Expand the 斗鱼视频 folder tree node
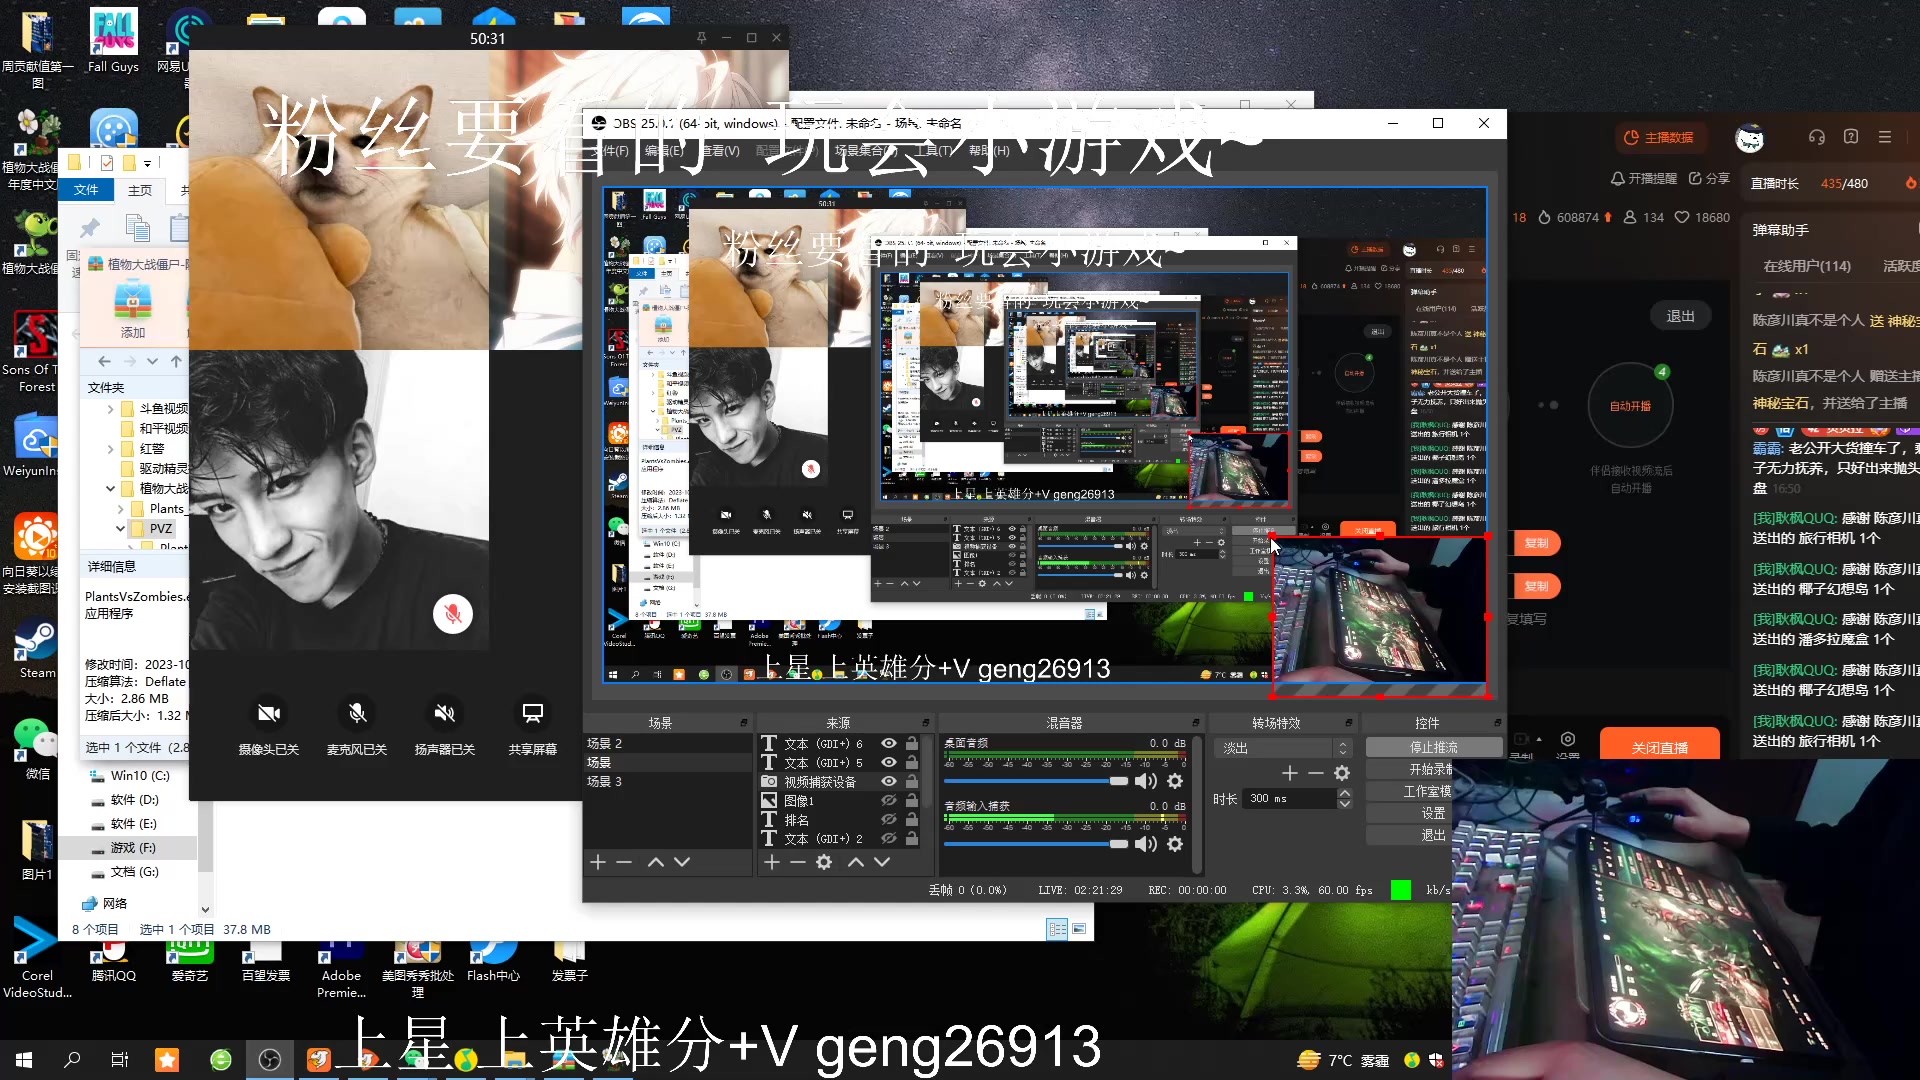This screenshot has width=1920, height=1080. (110, 409)
